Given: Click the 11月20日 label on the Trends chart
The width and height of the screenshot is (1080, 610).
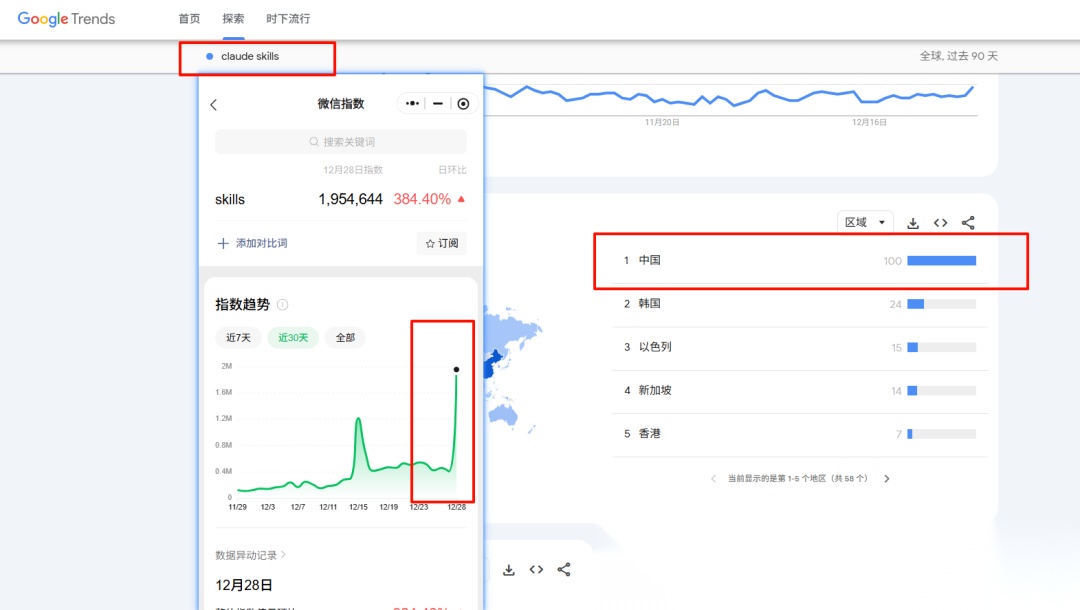Looking at the screenshot, I should click(x=662, y=122).
